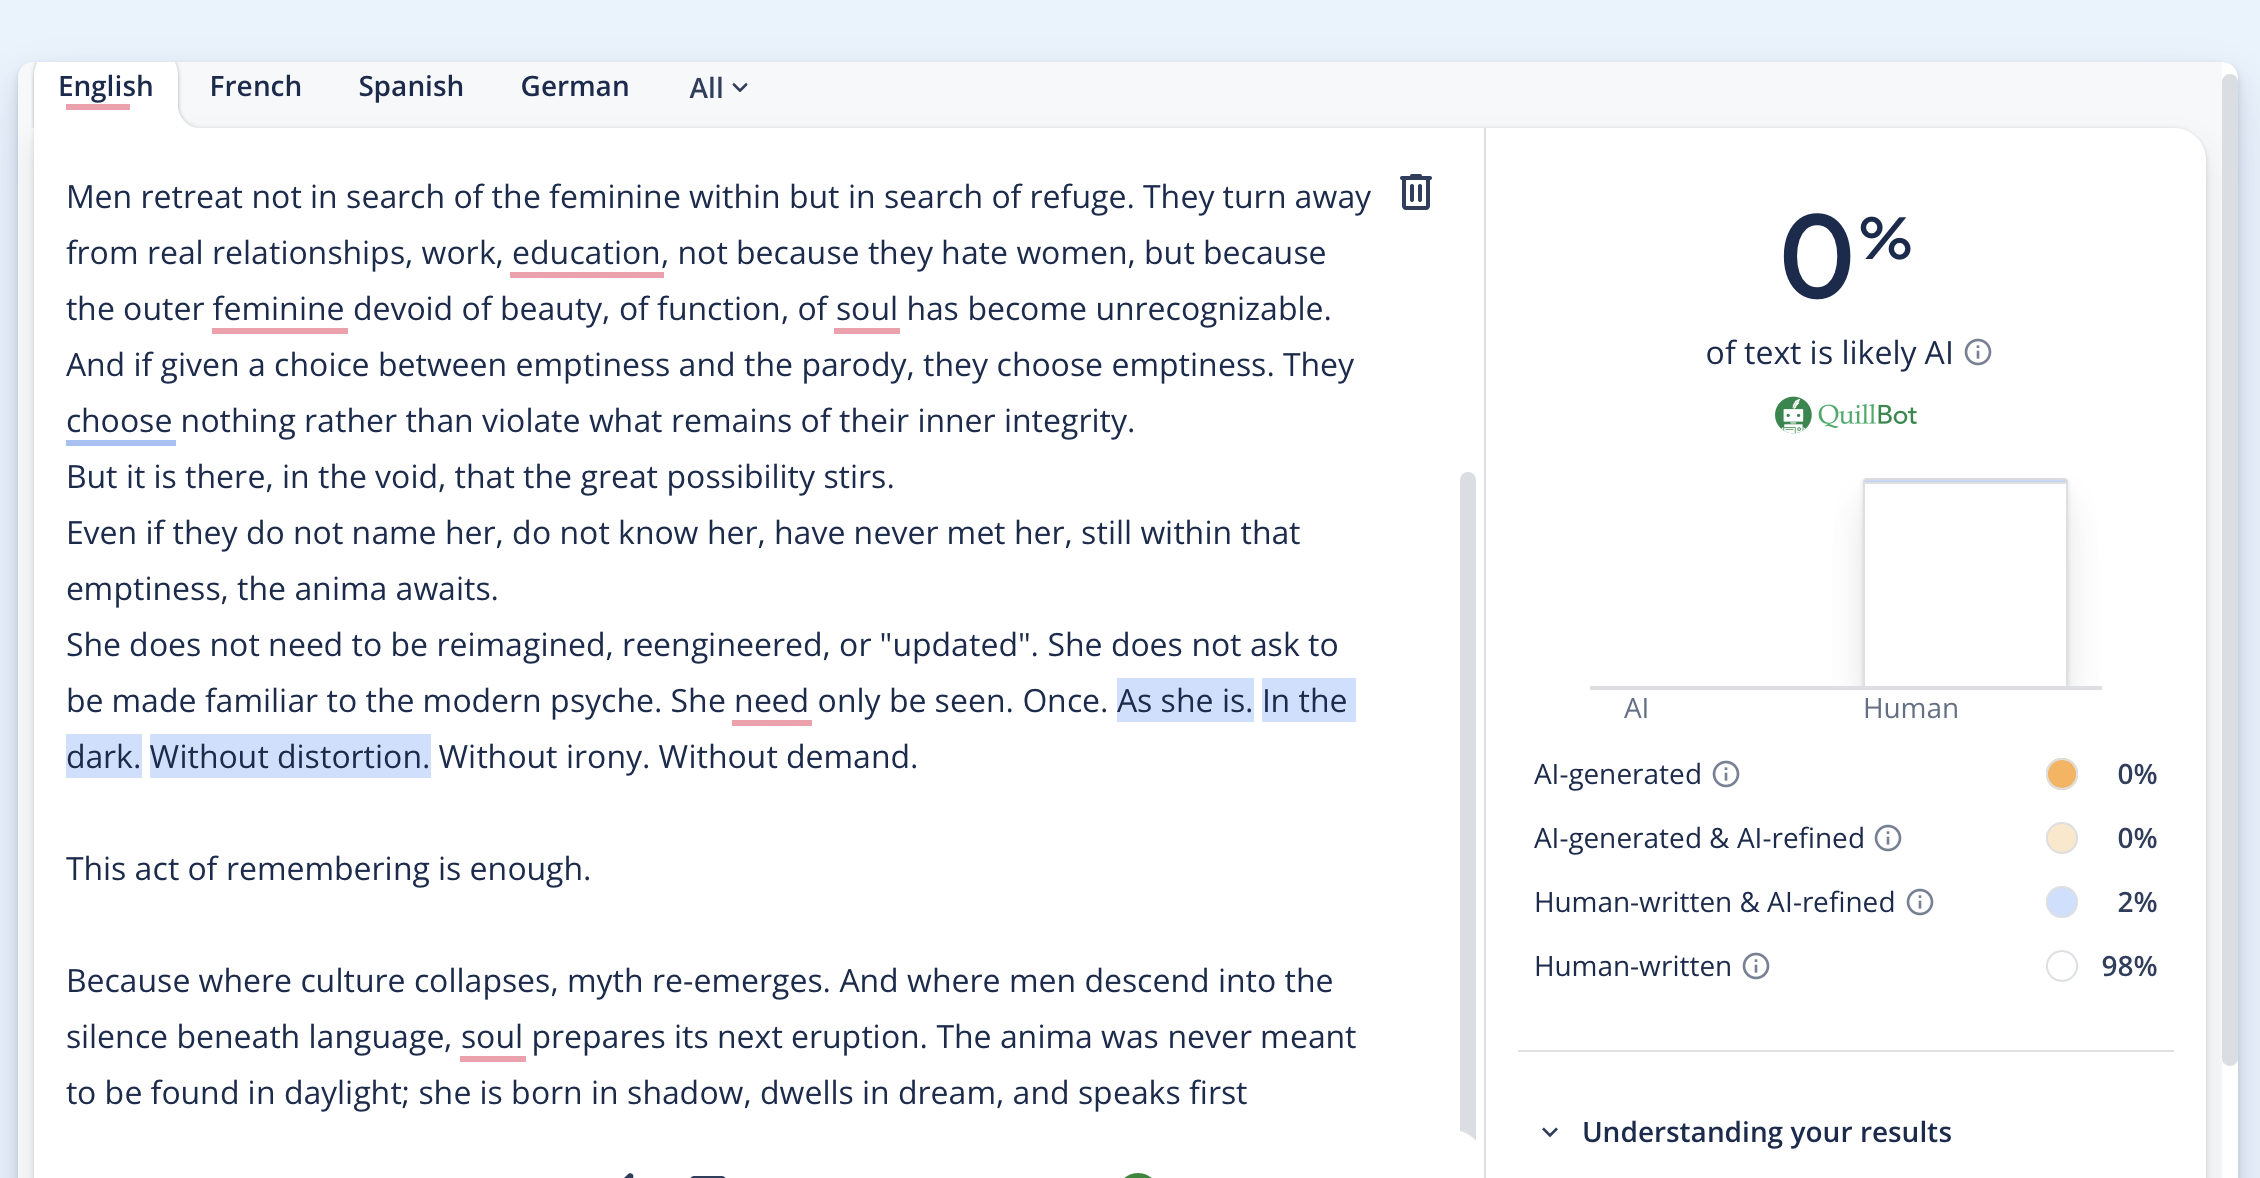Click the orange AI-generated color swatch
Viewport: 2260px width, 1178px height.
[x=2062, y=774]
